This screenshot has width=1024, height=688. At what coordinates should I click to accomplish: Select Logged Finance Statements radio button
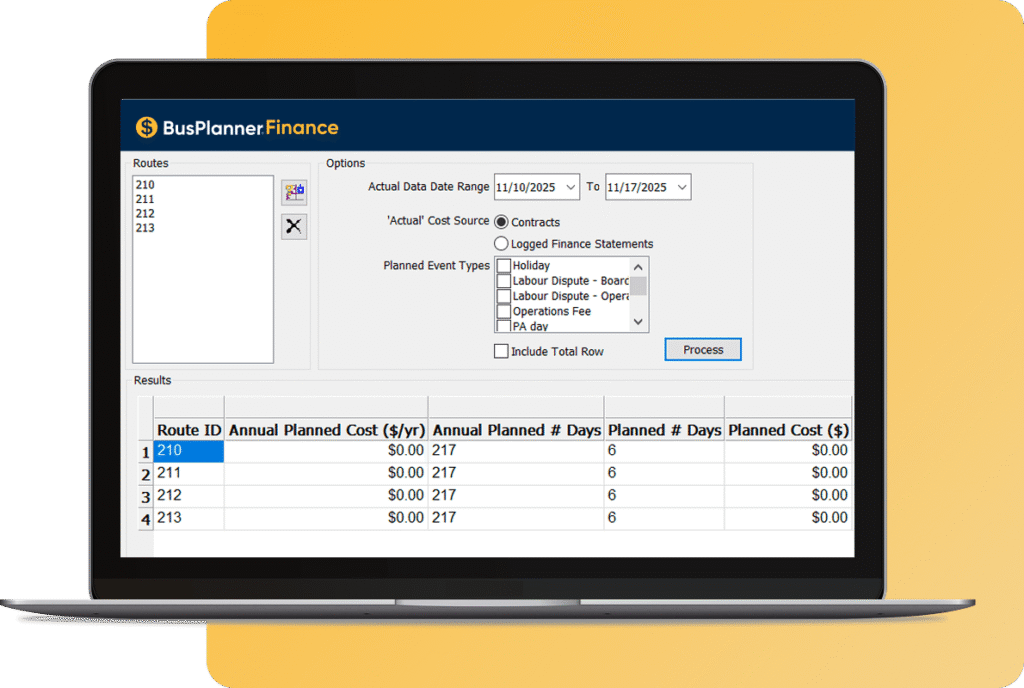point(502,244)
